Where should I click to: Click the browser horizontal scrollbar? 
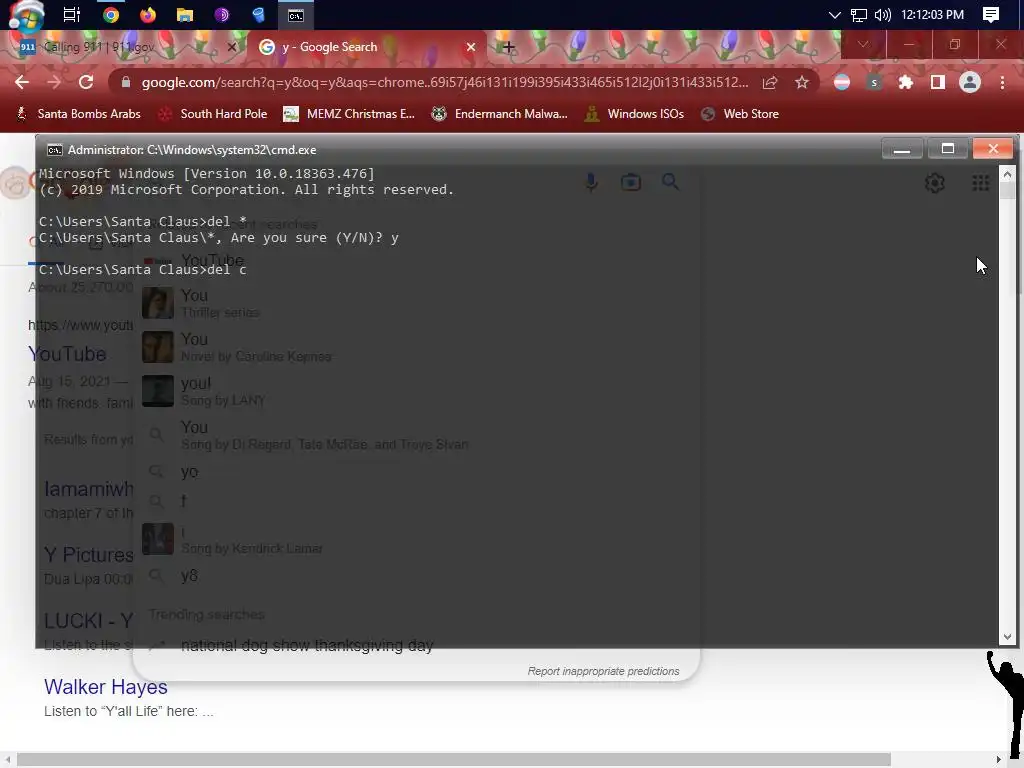coord(454,759)
